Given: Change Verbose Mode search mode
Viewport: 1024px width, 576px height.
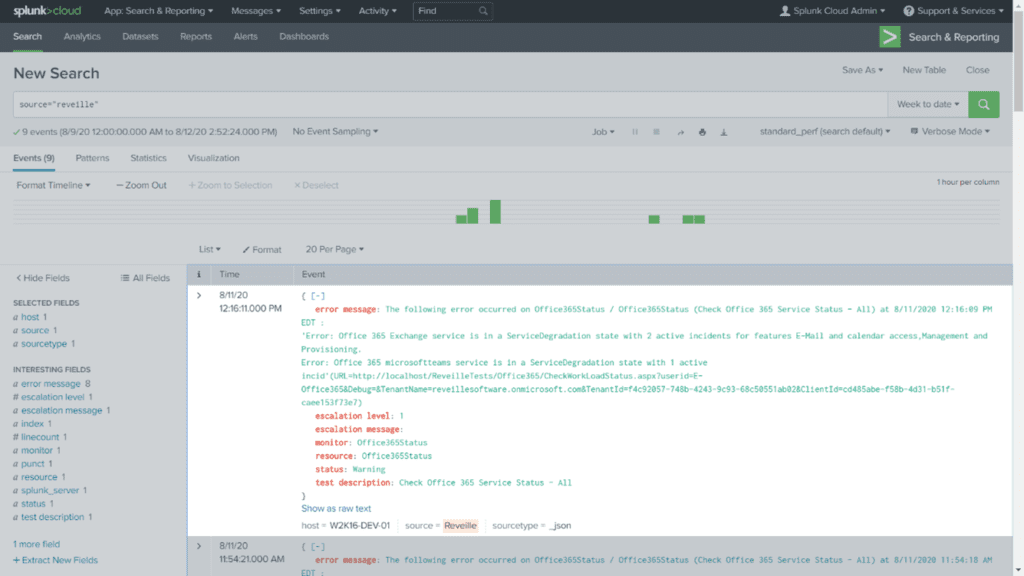Looking at the screenshot, I should 950,131.
